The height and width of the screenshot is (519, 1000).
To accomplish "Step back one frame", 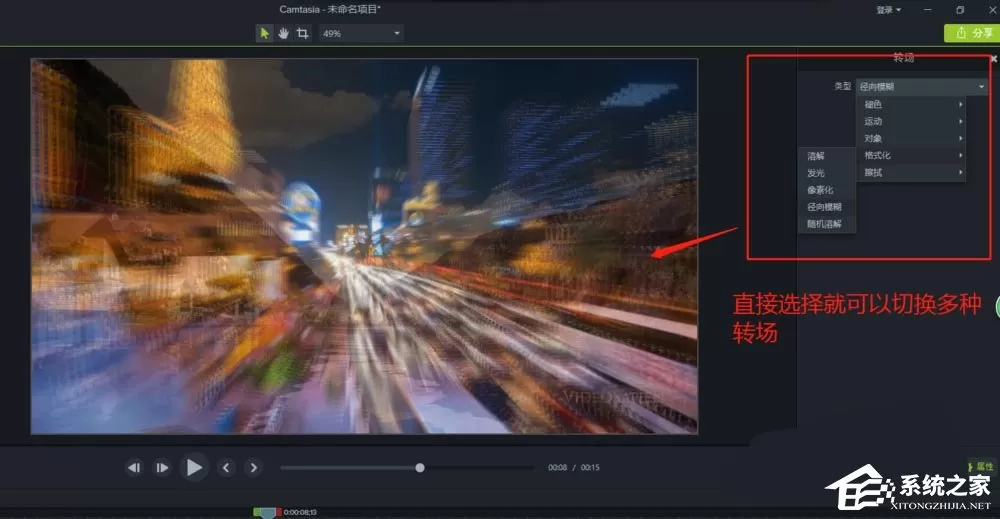I will (x=134, y=467).
